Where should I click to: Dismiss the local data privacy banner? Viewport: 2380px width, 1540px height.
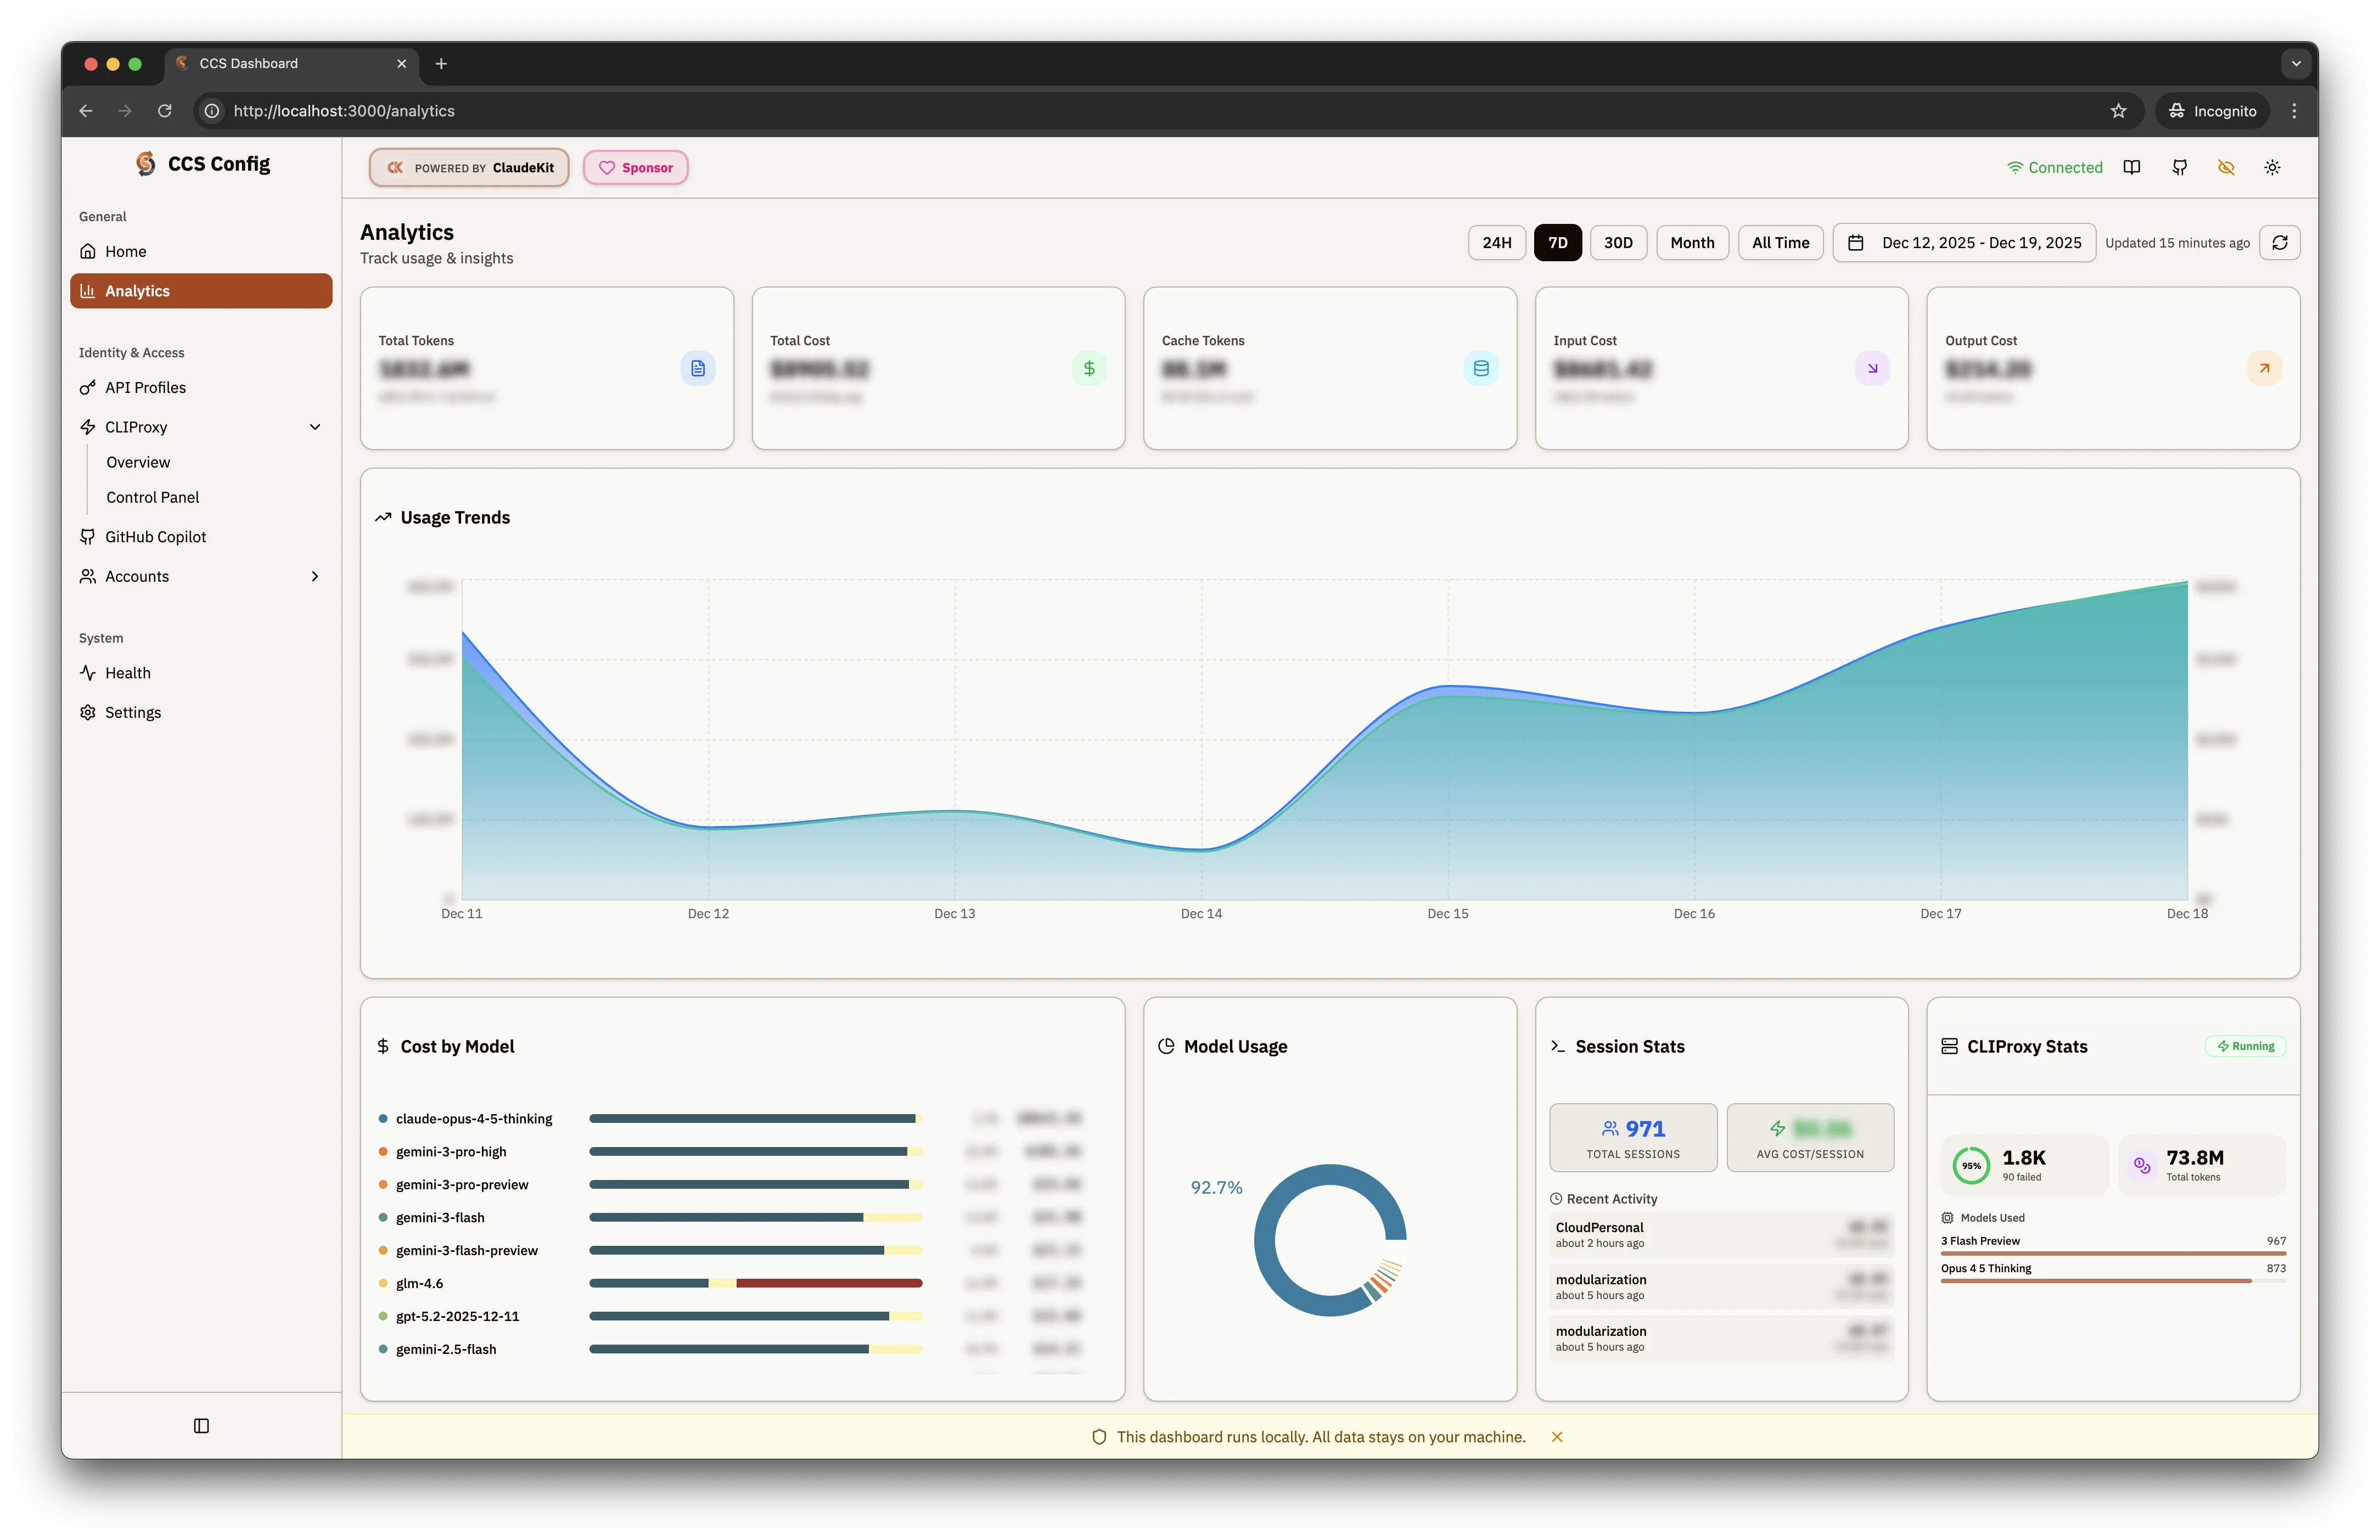(1557, 1437)
